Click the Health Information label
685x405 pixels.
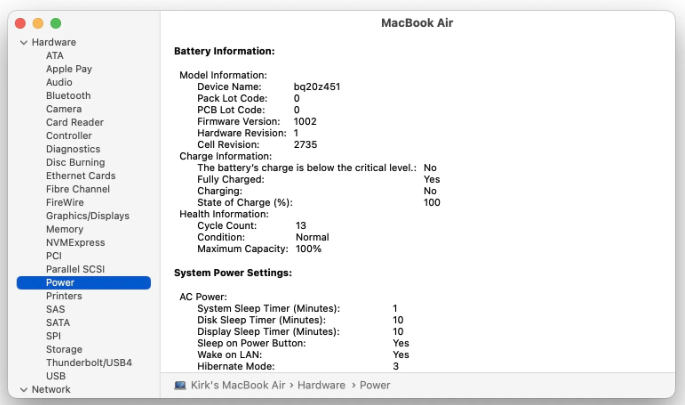click(224, 214)
